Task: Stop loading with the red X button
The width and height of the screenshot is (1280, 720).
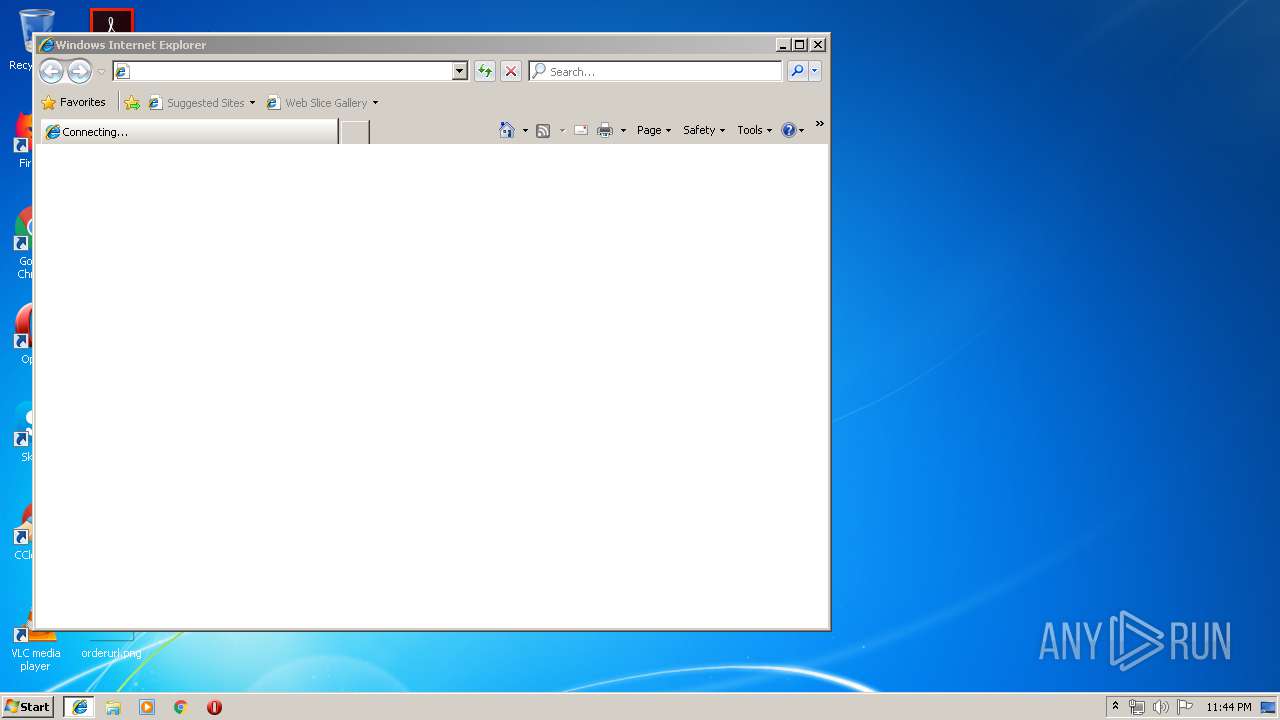Action: (511, 71)
